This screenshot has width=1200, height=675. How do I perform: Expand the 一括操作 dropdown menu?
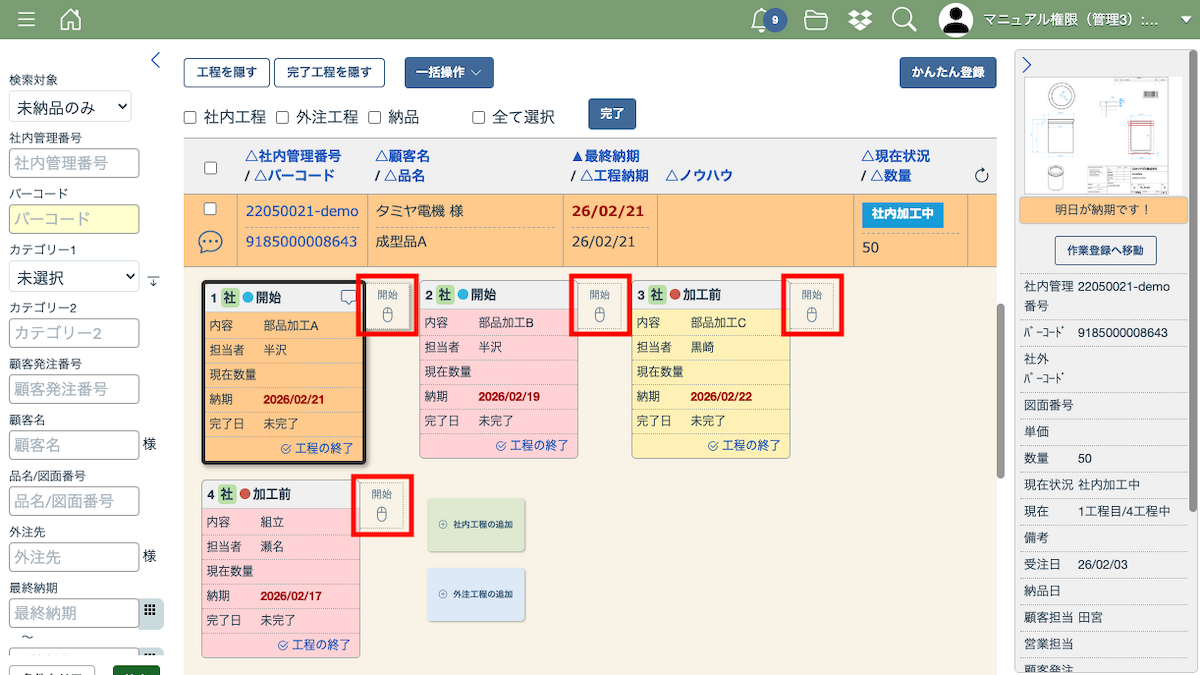448,73
